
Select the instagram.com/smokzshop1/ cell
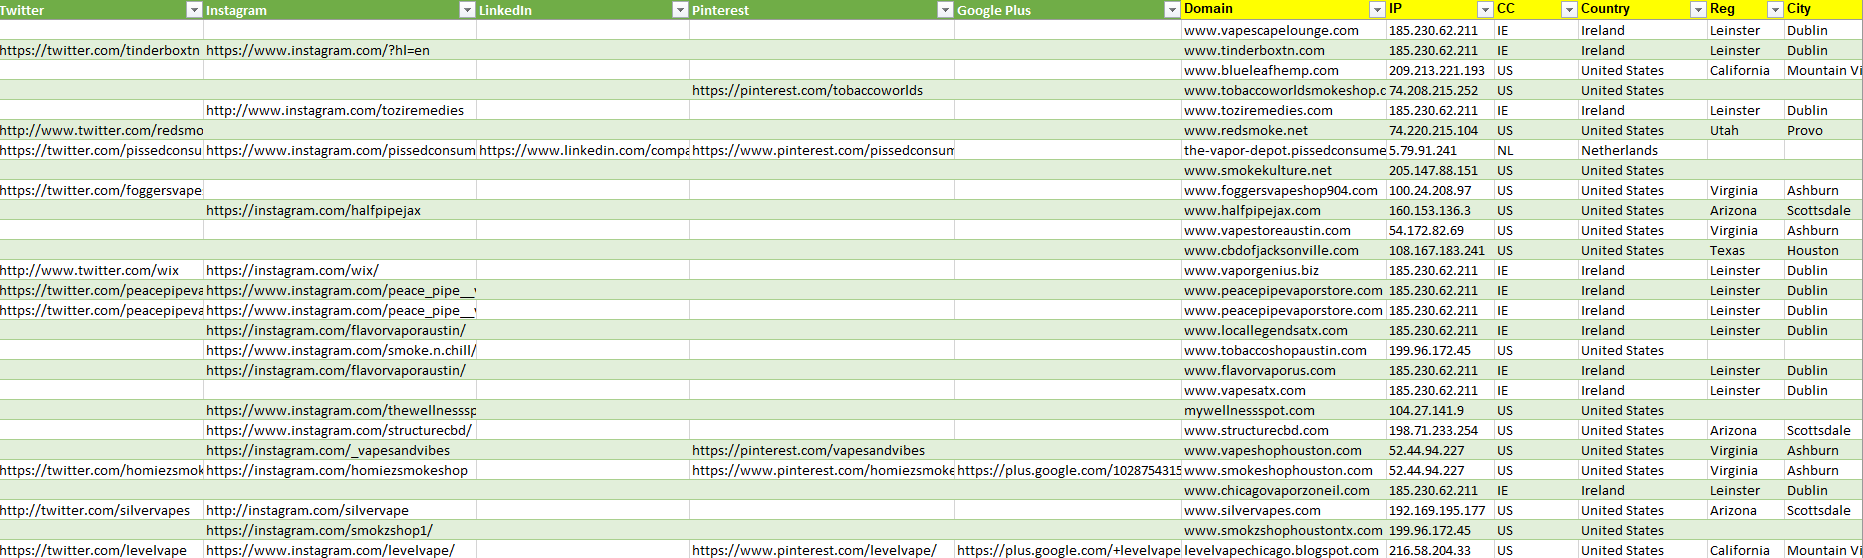(x=340, y=530)
